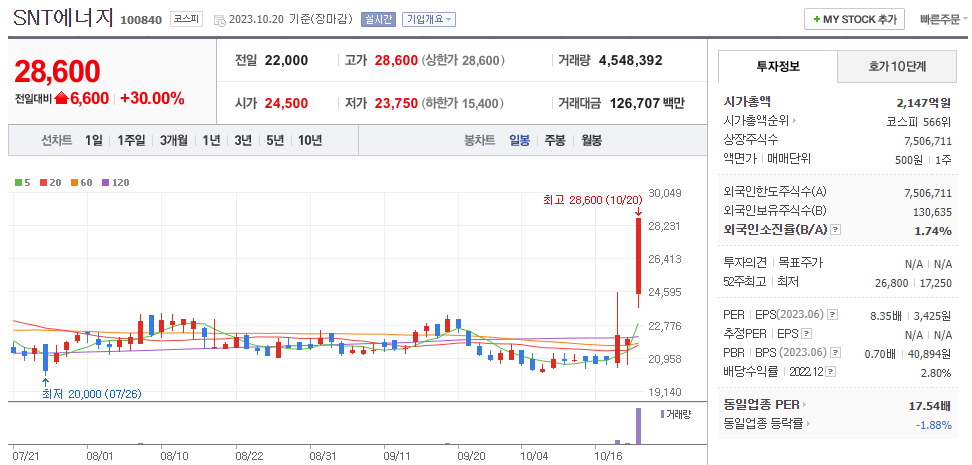Screen dimensions: 972x465
Task: Click the 09/20 date axis label
Action: (x=471, y=456)
